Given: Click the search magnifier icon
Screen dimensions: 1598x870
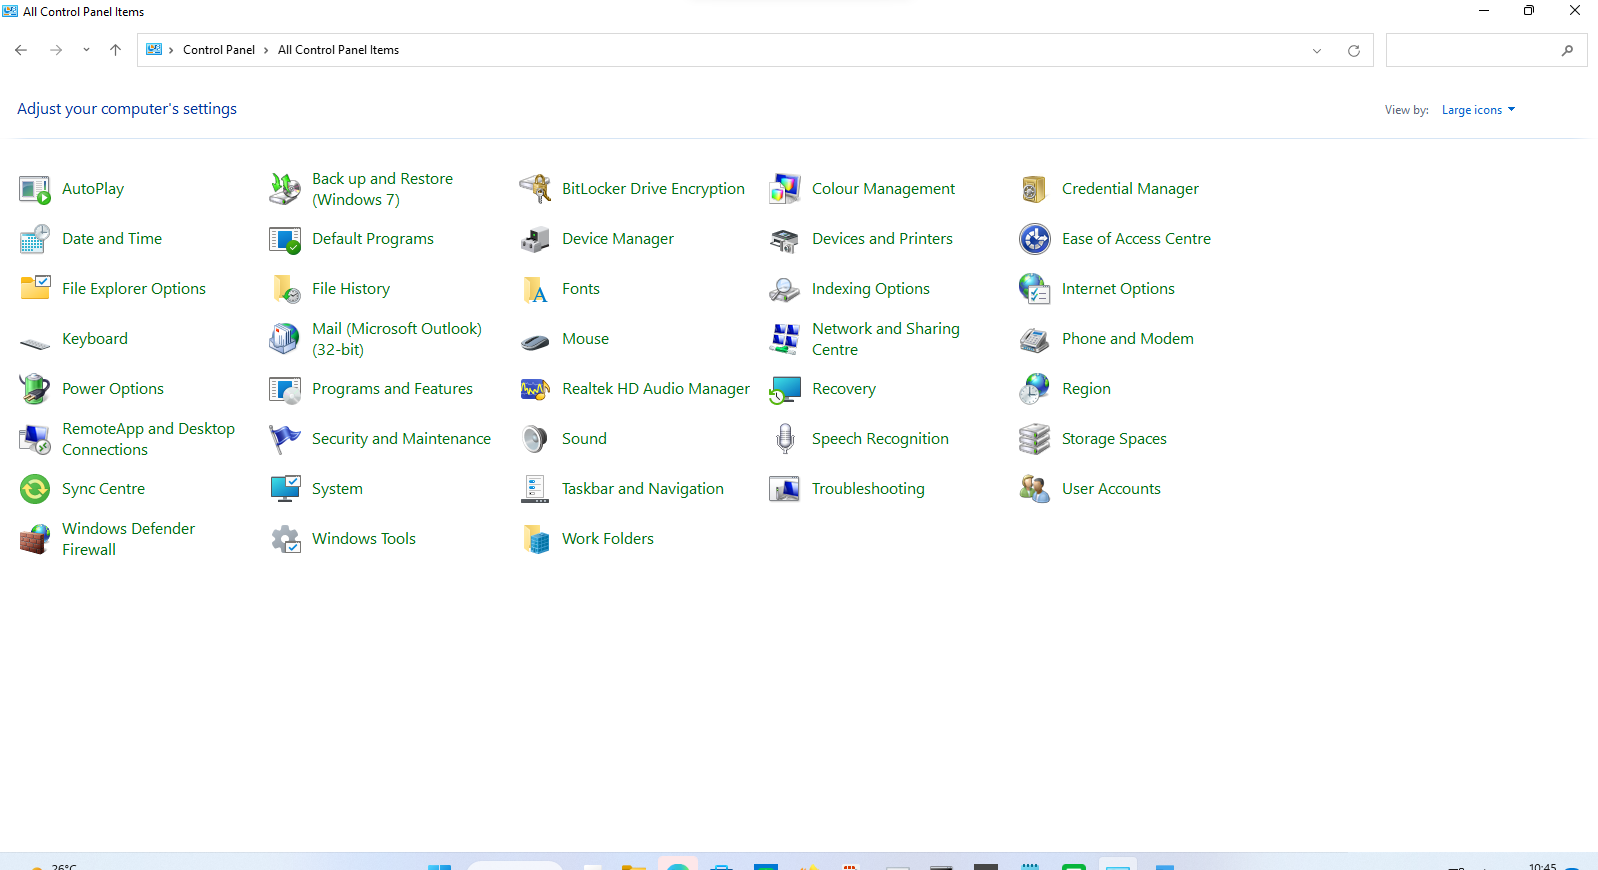Looking at the screenshot, I should tap(1567, 50).
